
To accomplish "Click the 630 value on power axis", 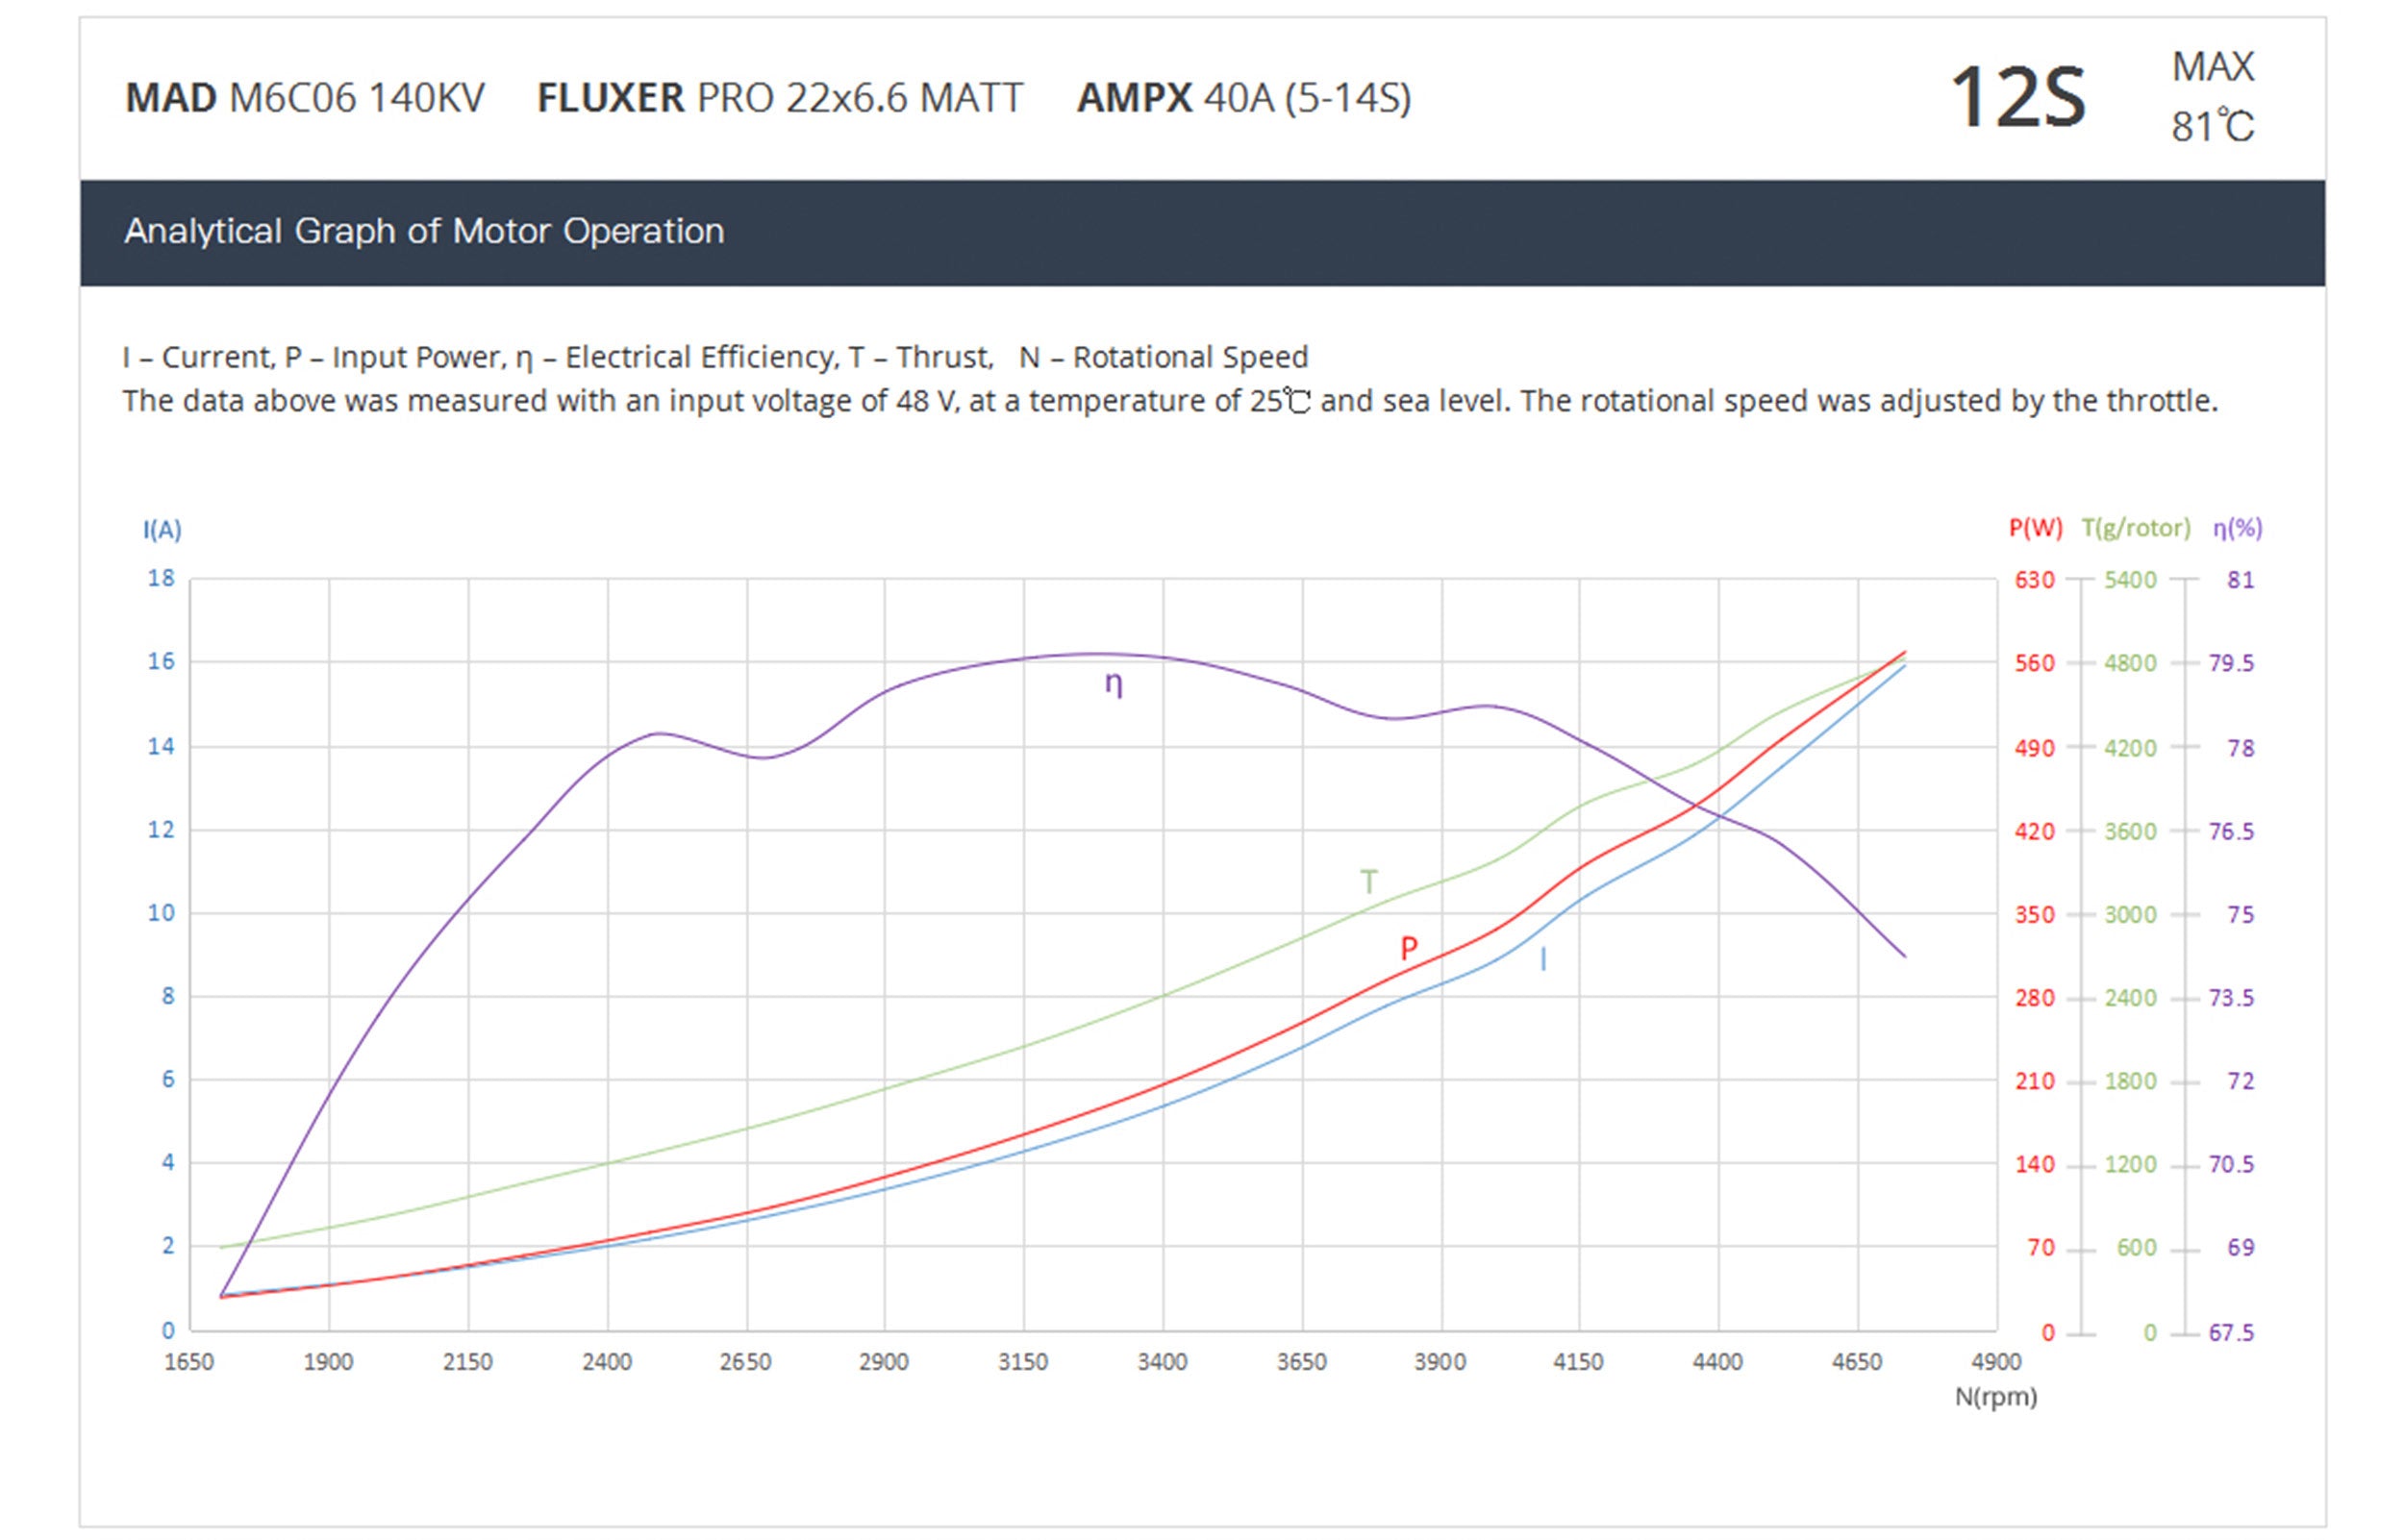I will [x=2034, y=580].
